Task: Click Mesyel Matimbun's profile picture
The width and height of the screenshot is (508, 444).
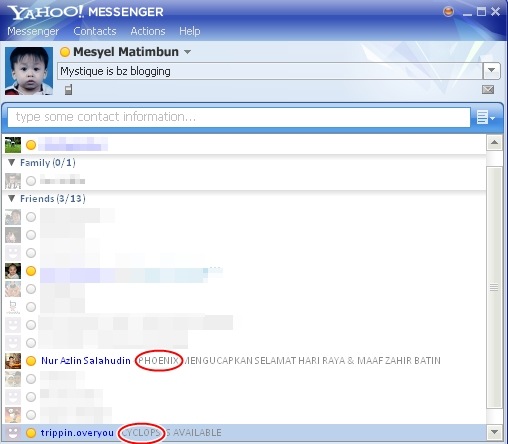Action: click(x=29, y=71)
